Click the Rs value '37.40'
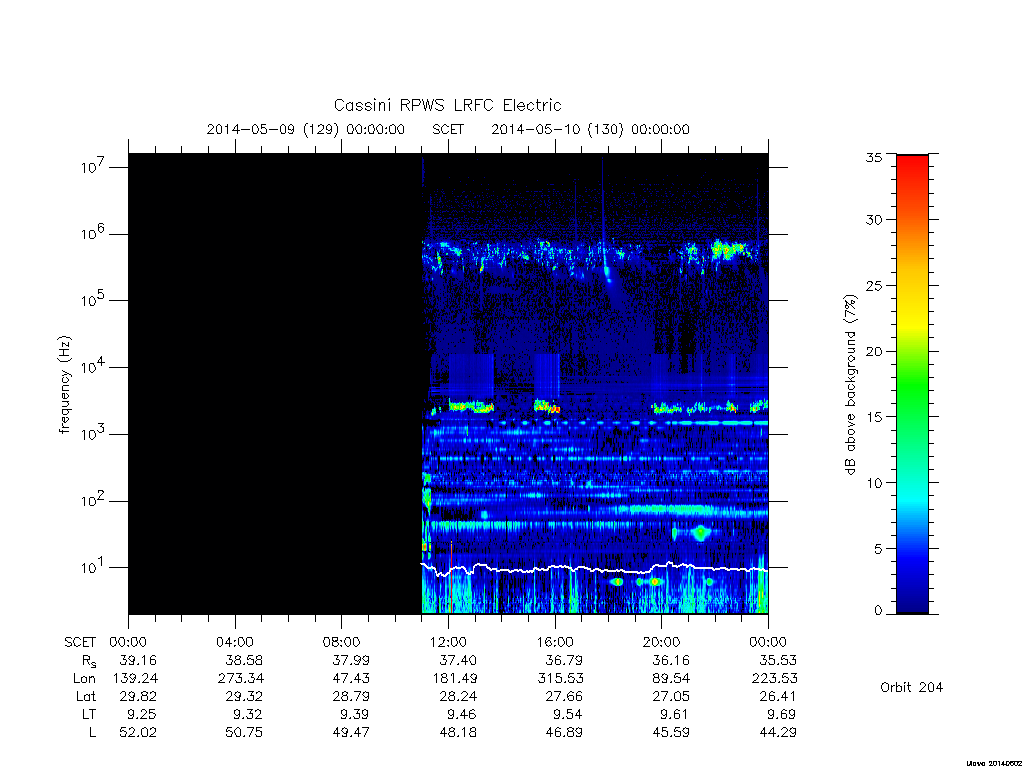This screenshot has width=1024, height=768. pyautogui.click(x=458, y=660)
